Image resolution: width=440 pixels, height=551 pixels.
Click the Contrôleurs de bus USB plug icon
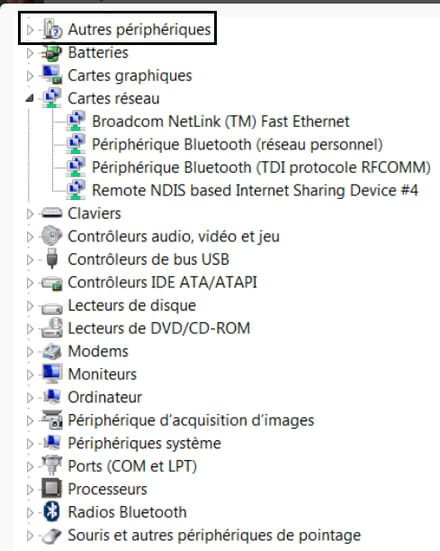(x=52, y=259)
